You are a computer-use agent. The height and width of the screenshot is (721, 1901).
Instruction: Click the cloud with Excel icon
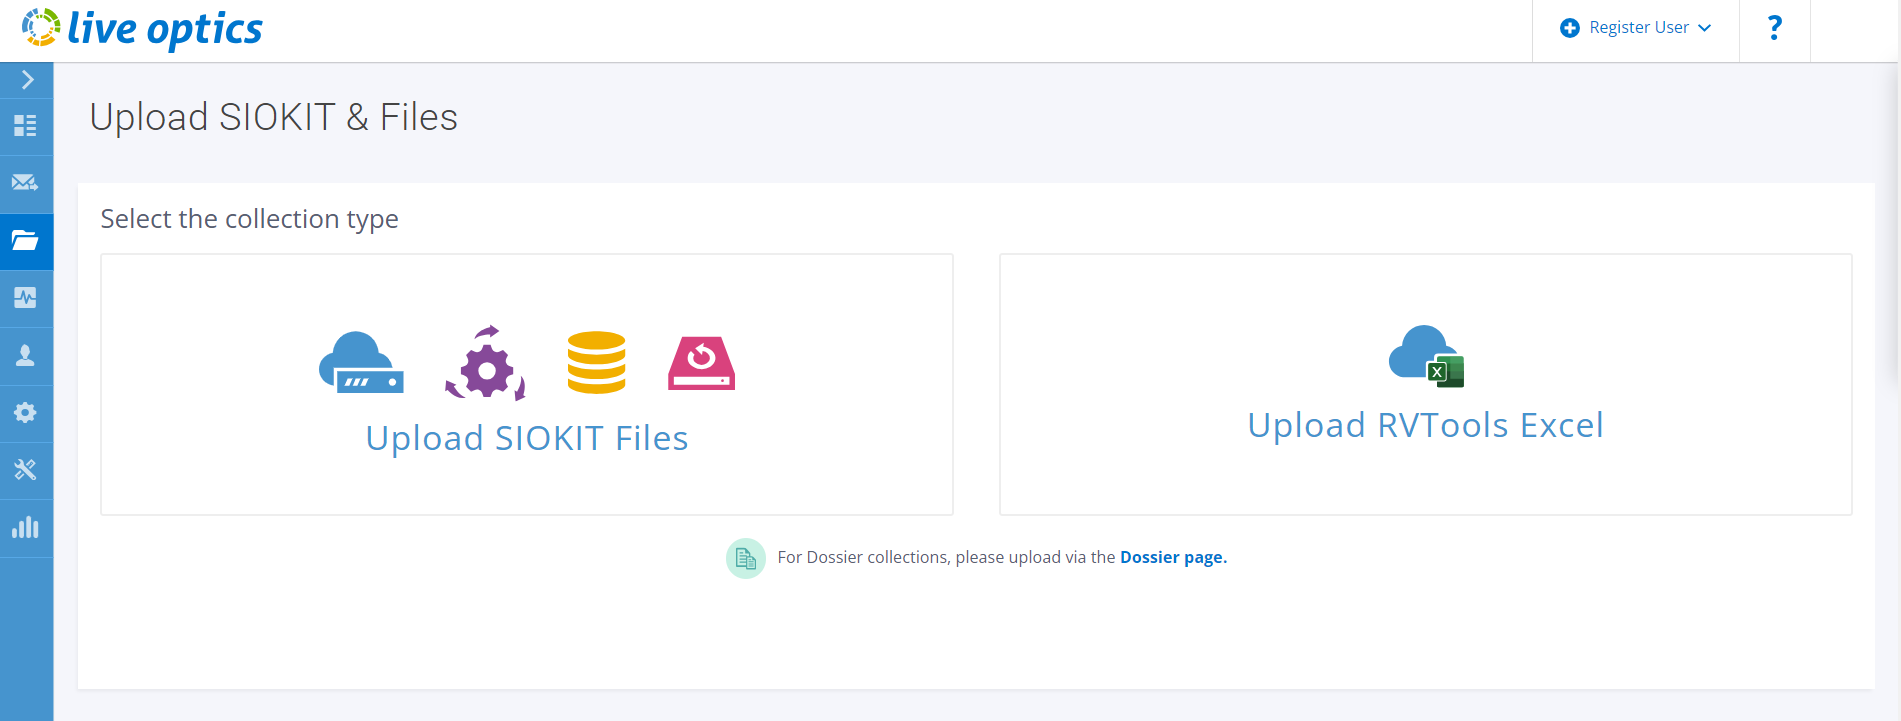tap(1426, 357)
